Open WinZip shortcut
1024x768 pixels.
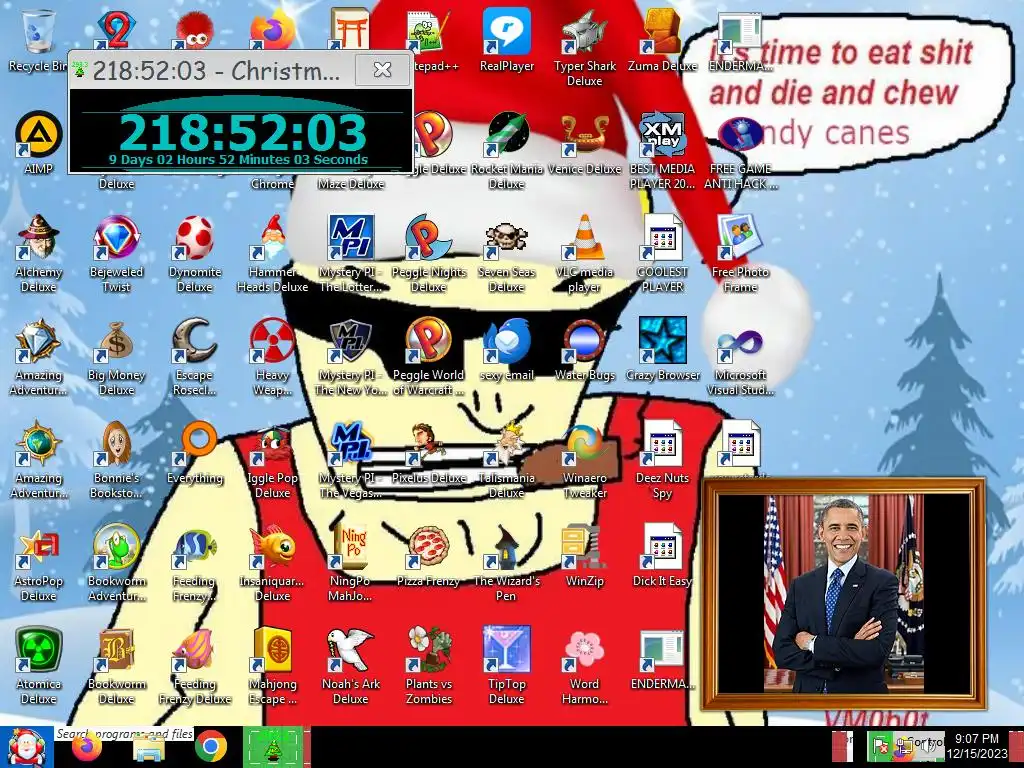(584, 556)
